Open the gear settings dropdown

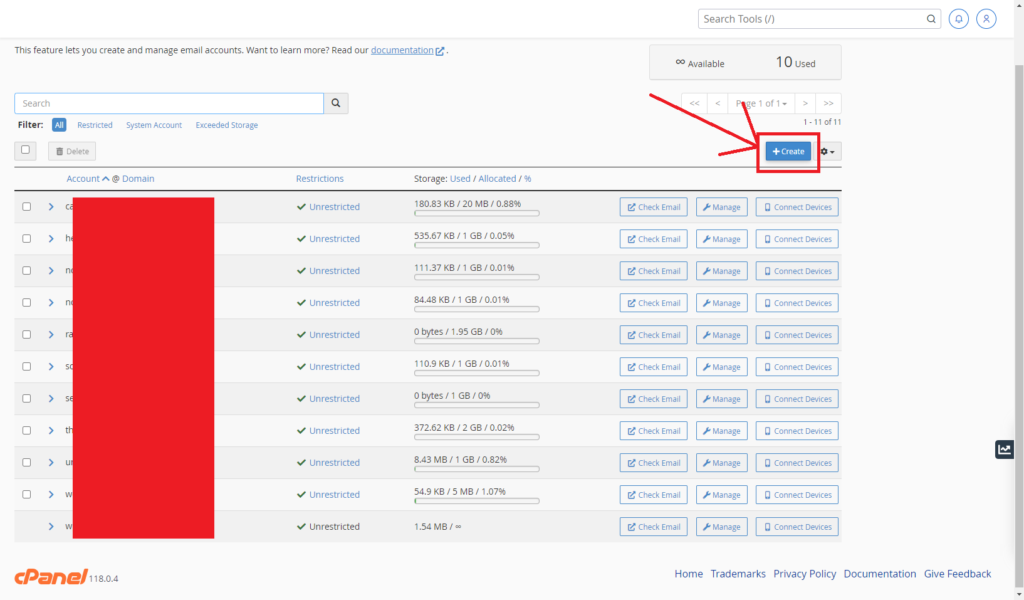pos(828,151)
